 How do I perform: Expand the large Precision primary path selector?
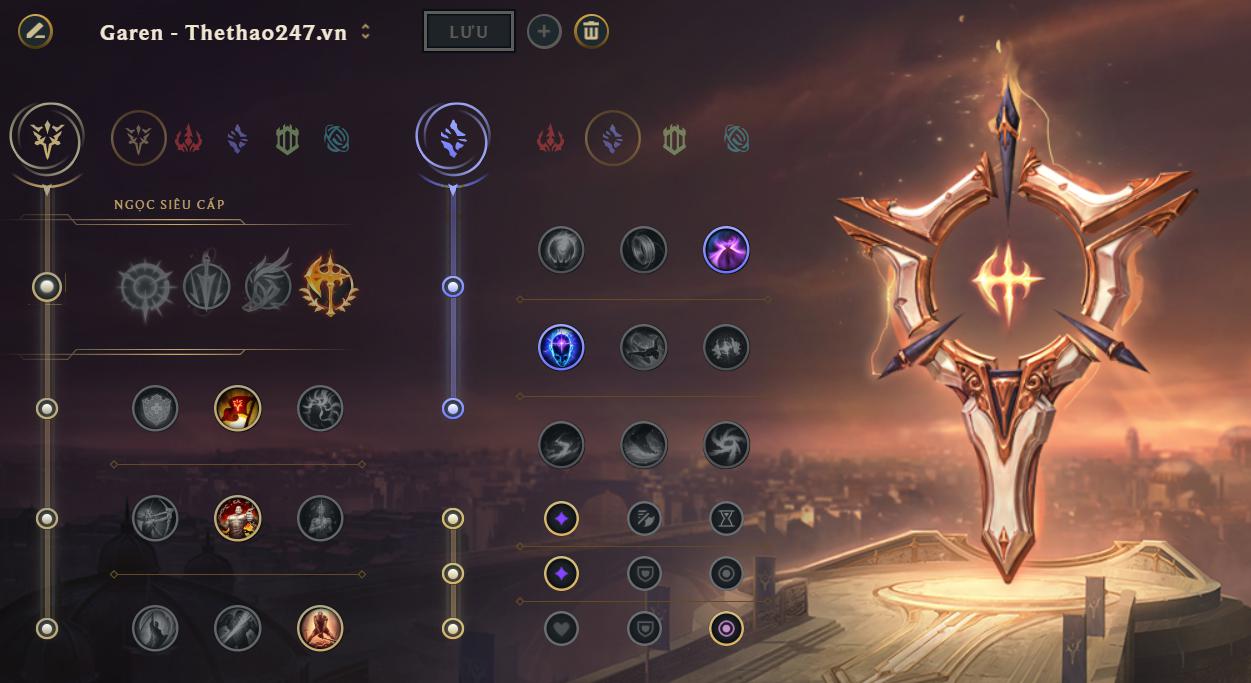(46, 139)
